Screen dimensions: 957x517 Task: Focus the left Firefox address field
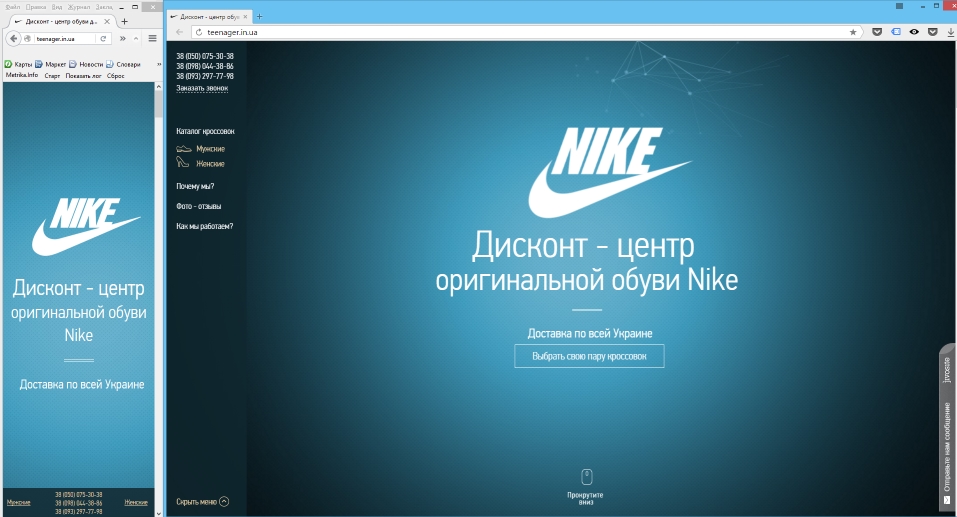pyautogui.click(x=65, y=38)
